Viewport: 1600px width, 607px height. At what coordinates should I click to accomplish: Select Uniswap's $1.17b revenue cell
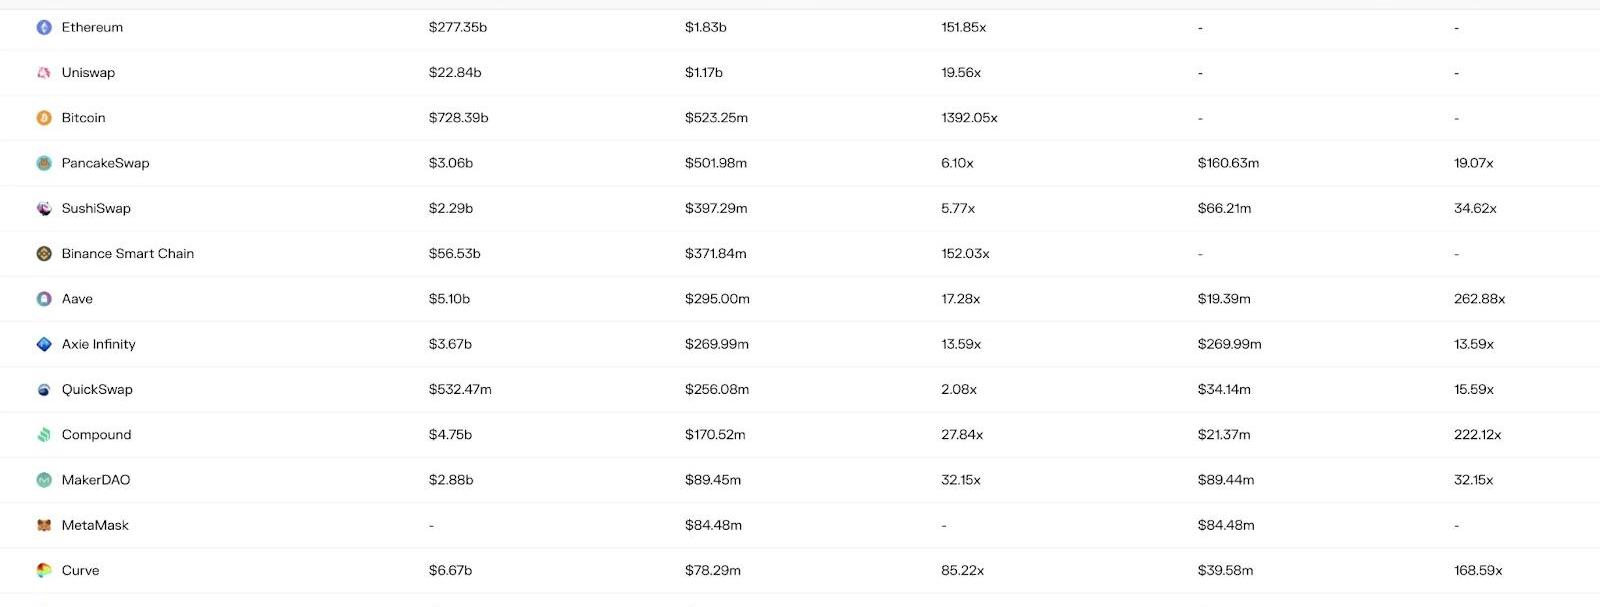(703, 72)
